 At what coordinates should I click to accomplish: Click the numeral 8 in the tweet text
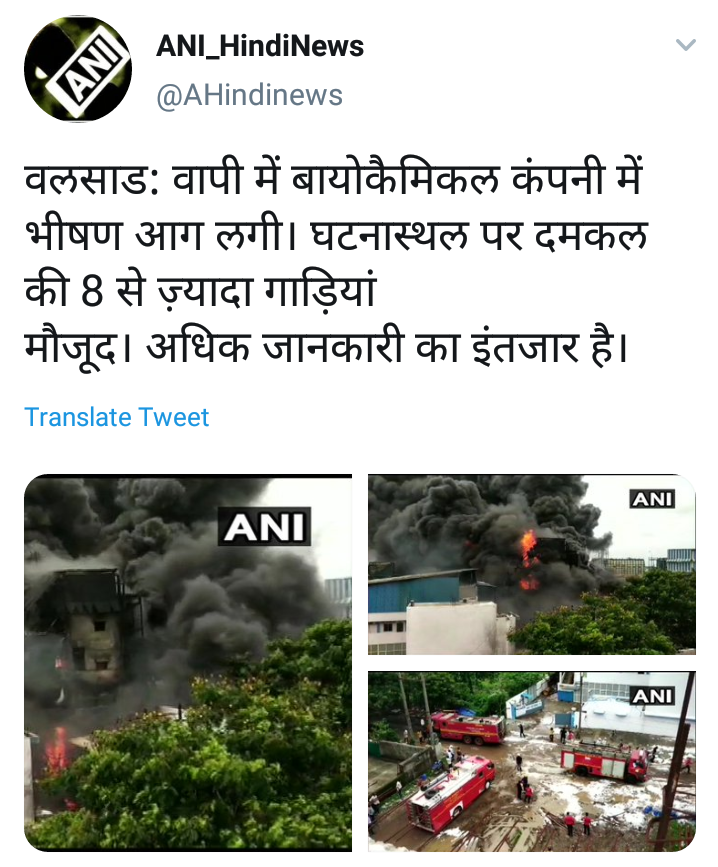click(92, 293)
